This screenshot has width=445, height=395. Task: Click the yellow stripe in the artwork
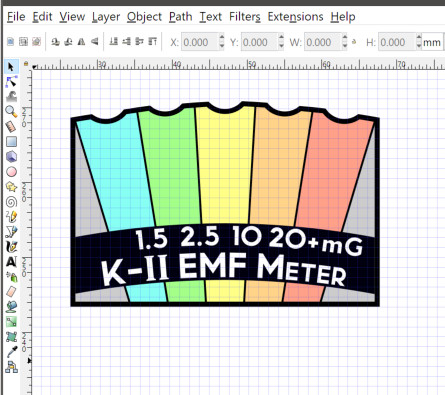[x=225, y=167]
